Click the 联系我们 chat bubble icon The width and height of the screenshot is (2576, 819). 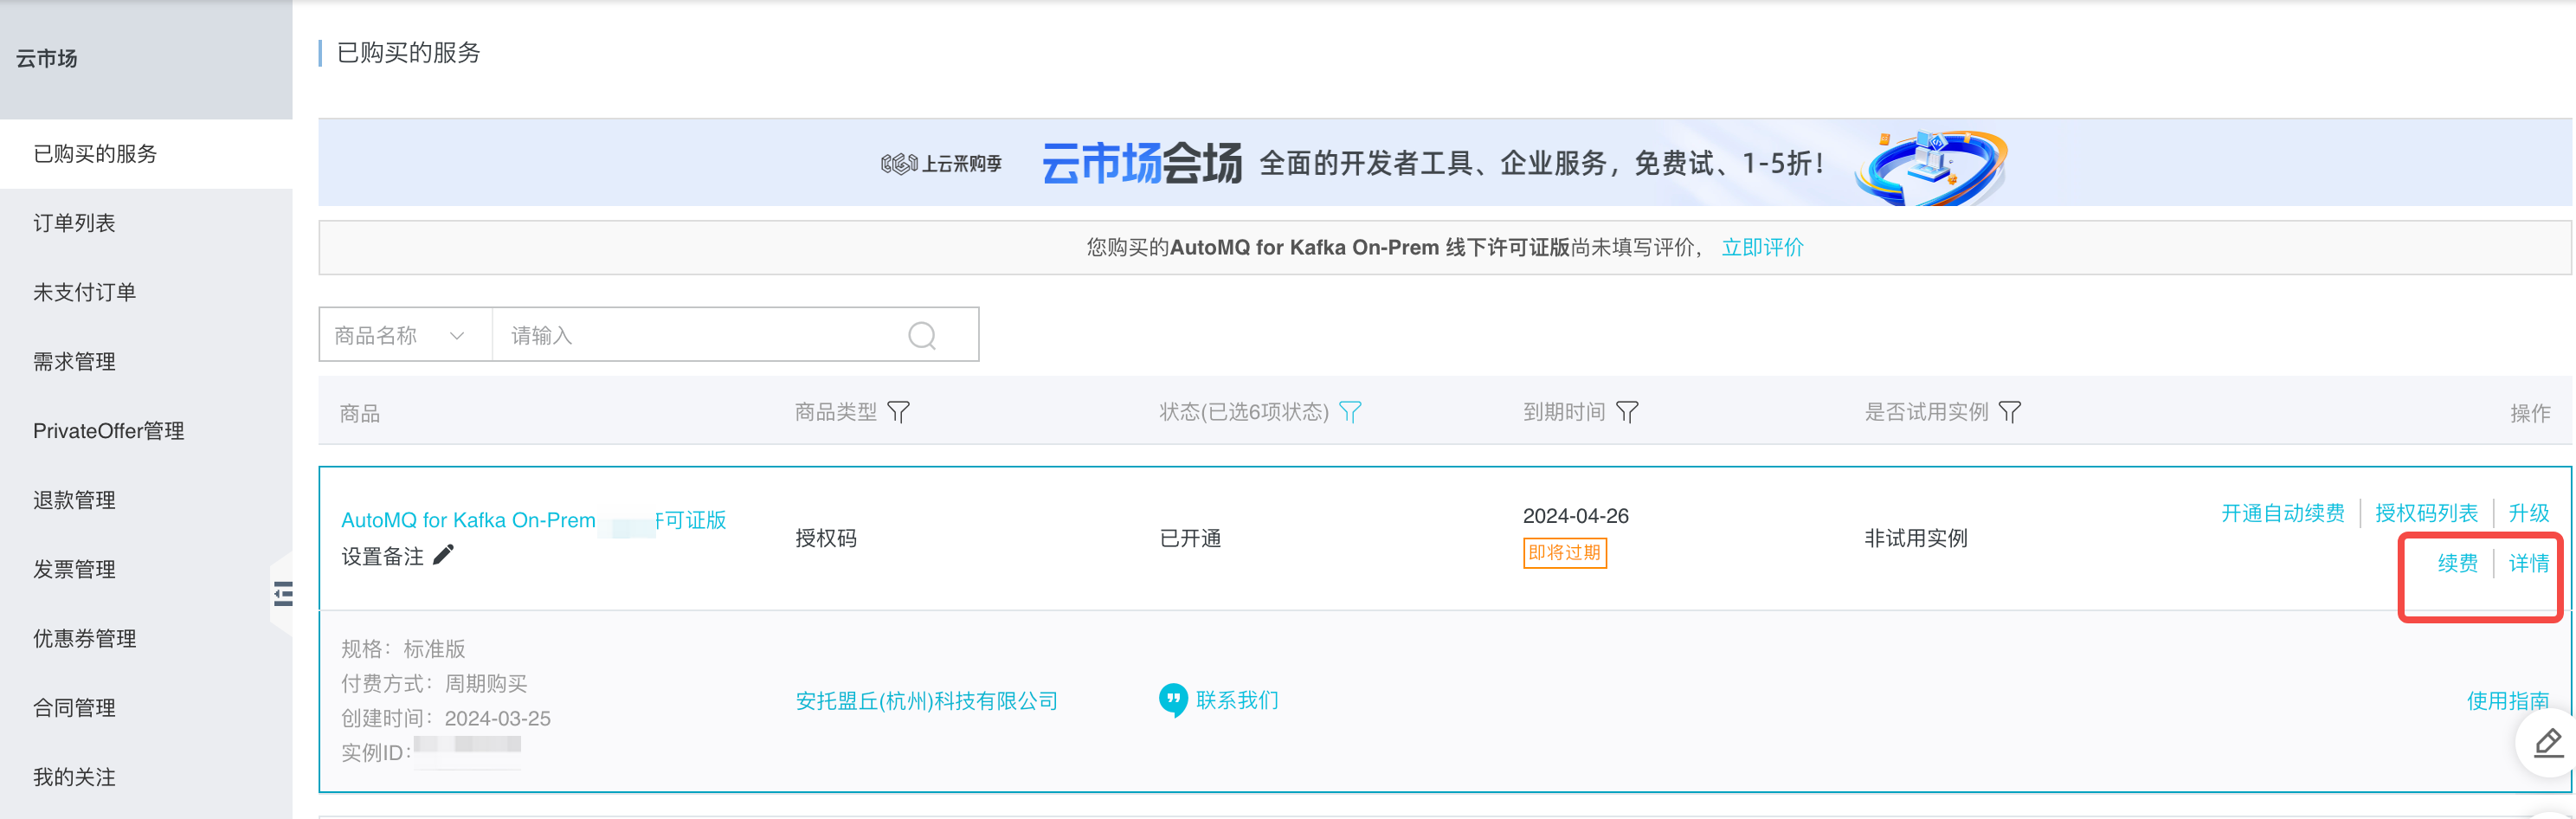pos(1173,700)
